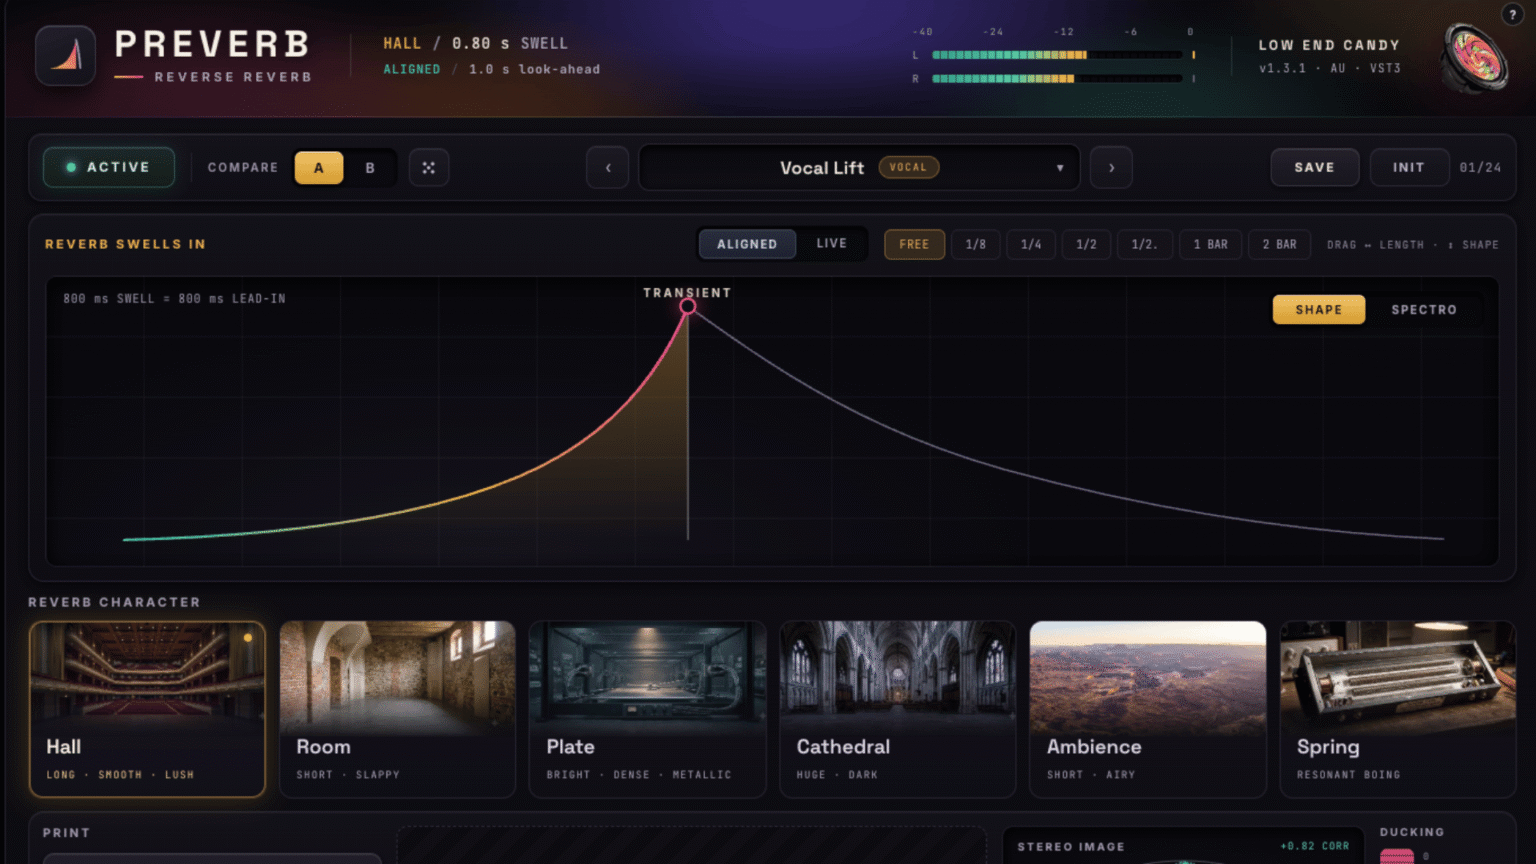Viewport: 1536px width, 864px height.
Task: Choose the Spring reverb character
Action: coord(1398,709)
